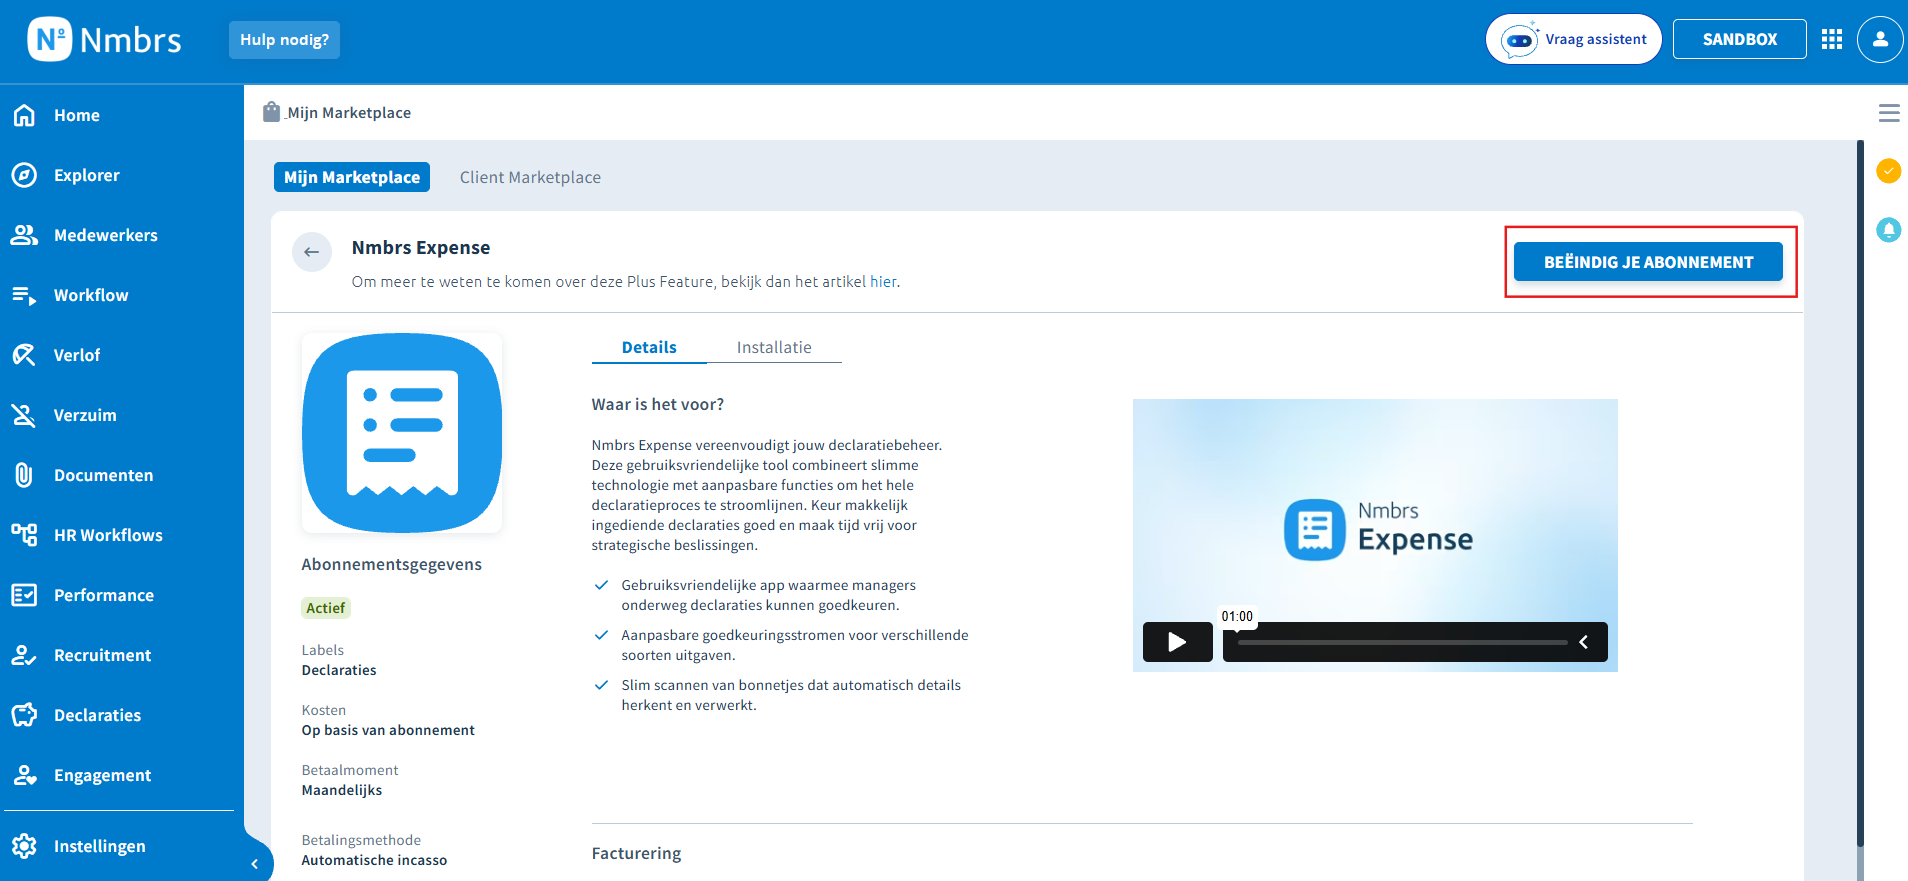Switch to the Installatie tab
The height and width of the screenshot is (881, 1908).
(x=774, y=347)
